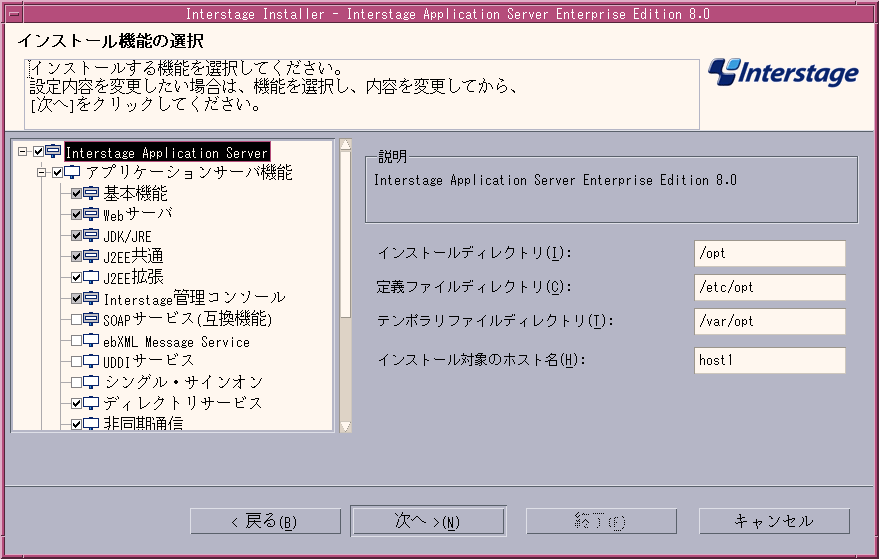Image resolution: width=879 pixels, height=559 pixels.
Task: Select J2EE共通 tree label
Action: tap(133, 256)
